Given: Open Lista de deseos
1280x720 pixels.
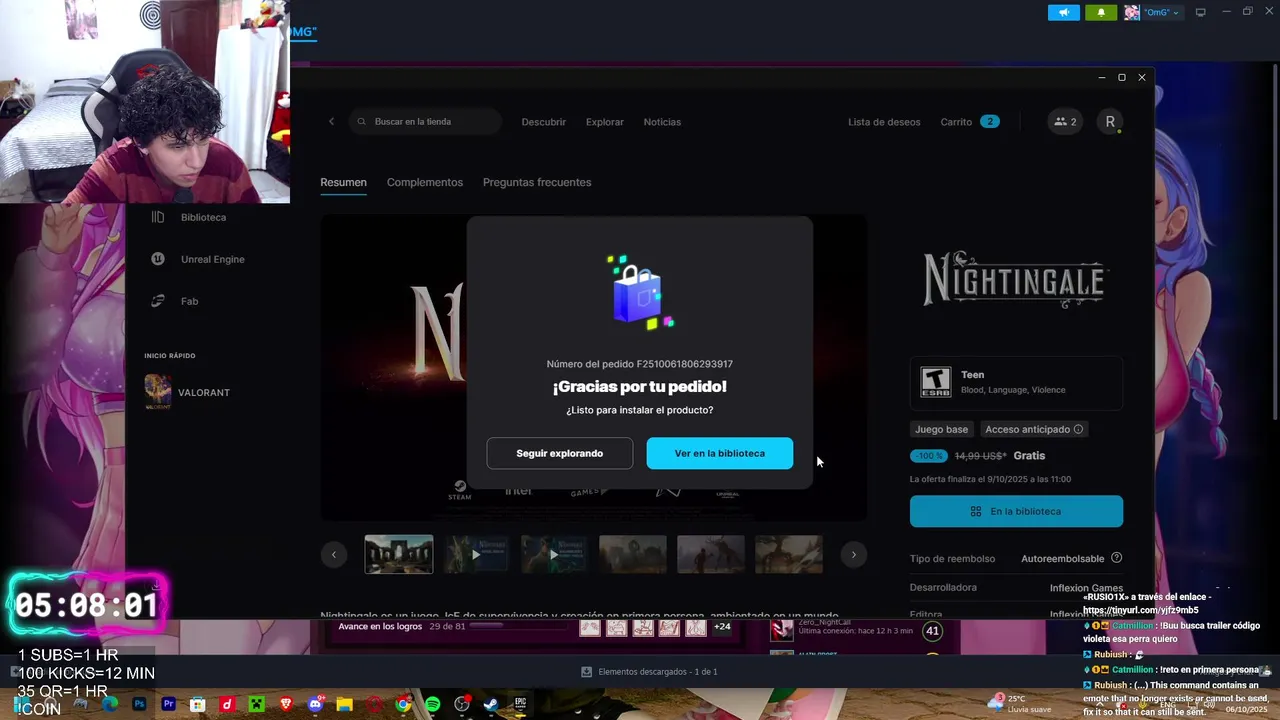Looking at the screenshot, I should click(884, 122).
